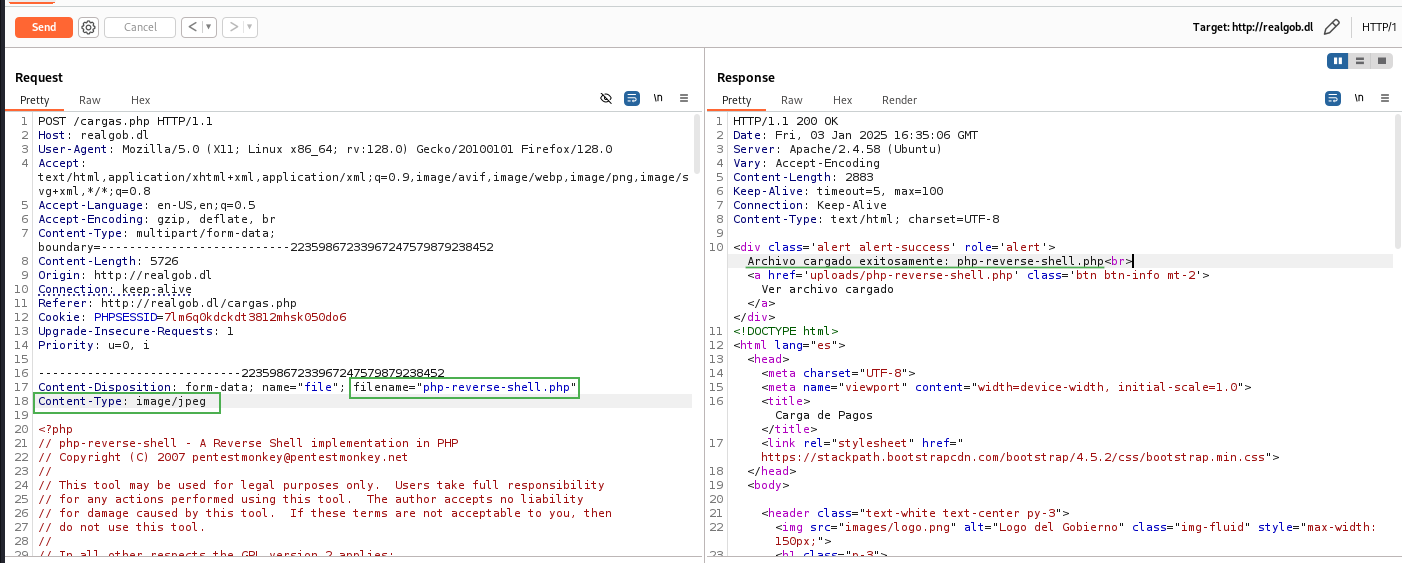Screen dimensions: 1402x563
Task: Open the Response Render tab
Action: (x=899, y=100)
